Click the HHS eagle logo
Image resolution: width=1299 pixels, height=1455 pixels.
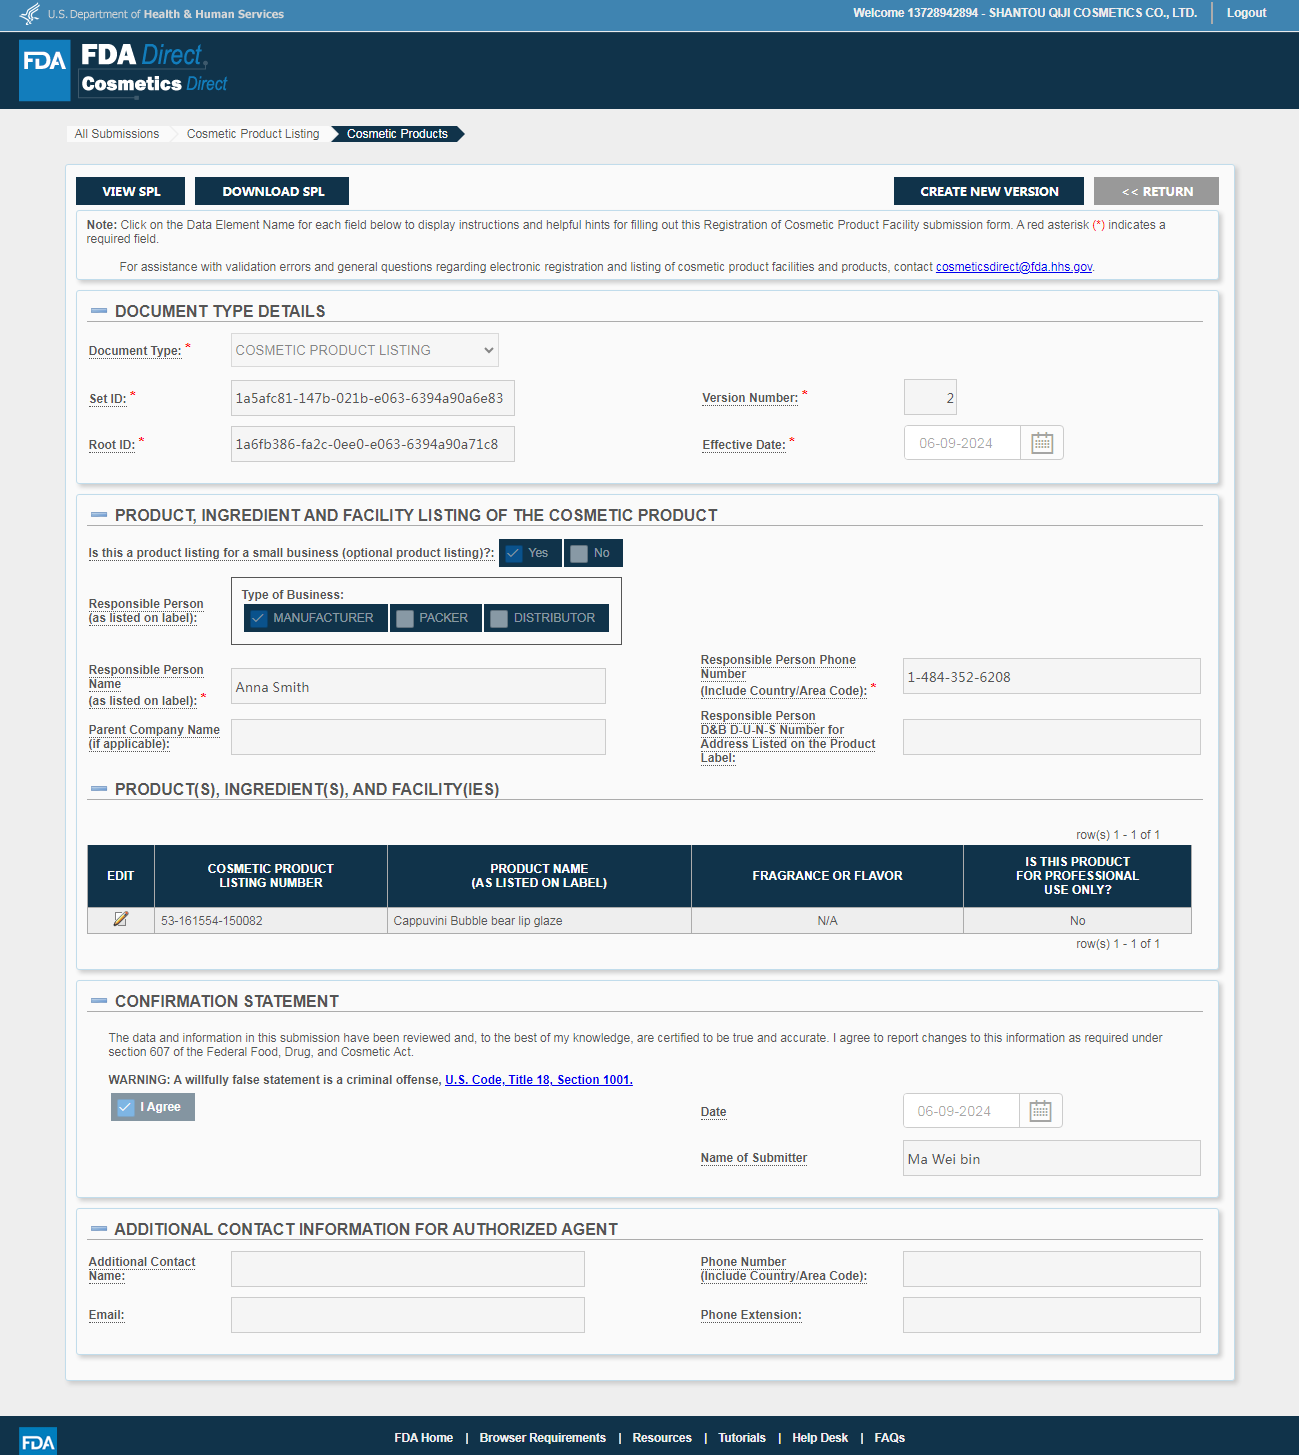tap(30, 14)
